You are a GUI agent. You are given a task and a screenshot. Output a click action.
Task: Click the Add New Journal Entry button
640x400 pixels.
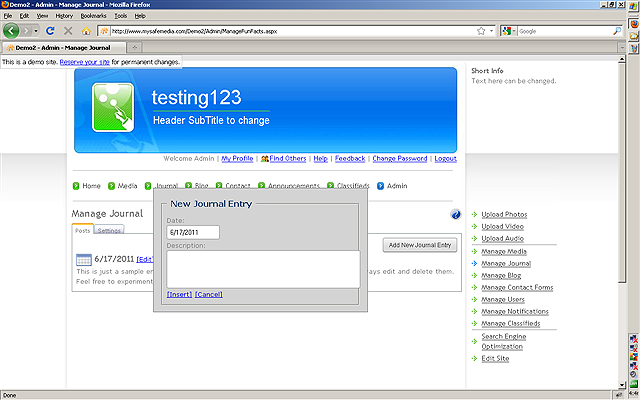pyautogui.click(x=420, y=245)
